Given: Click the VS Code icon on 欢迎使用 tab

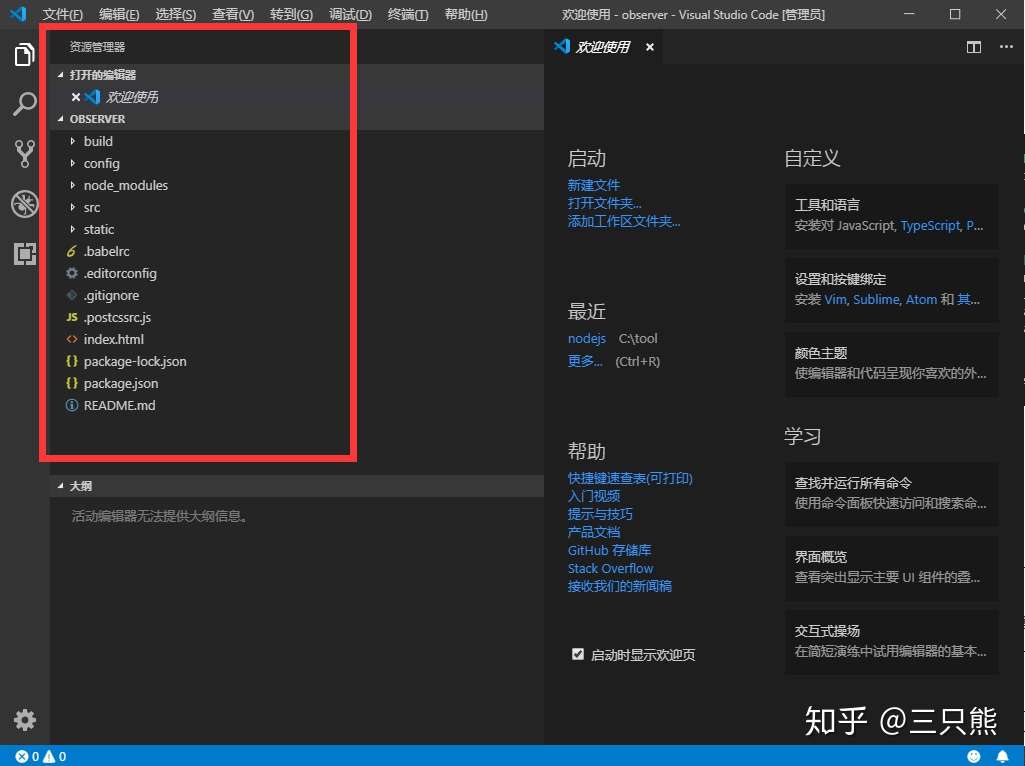Looking at the screenshot, I should 562,46.
